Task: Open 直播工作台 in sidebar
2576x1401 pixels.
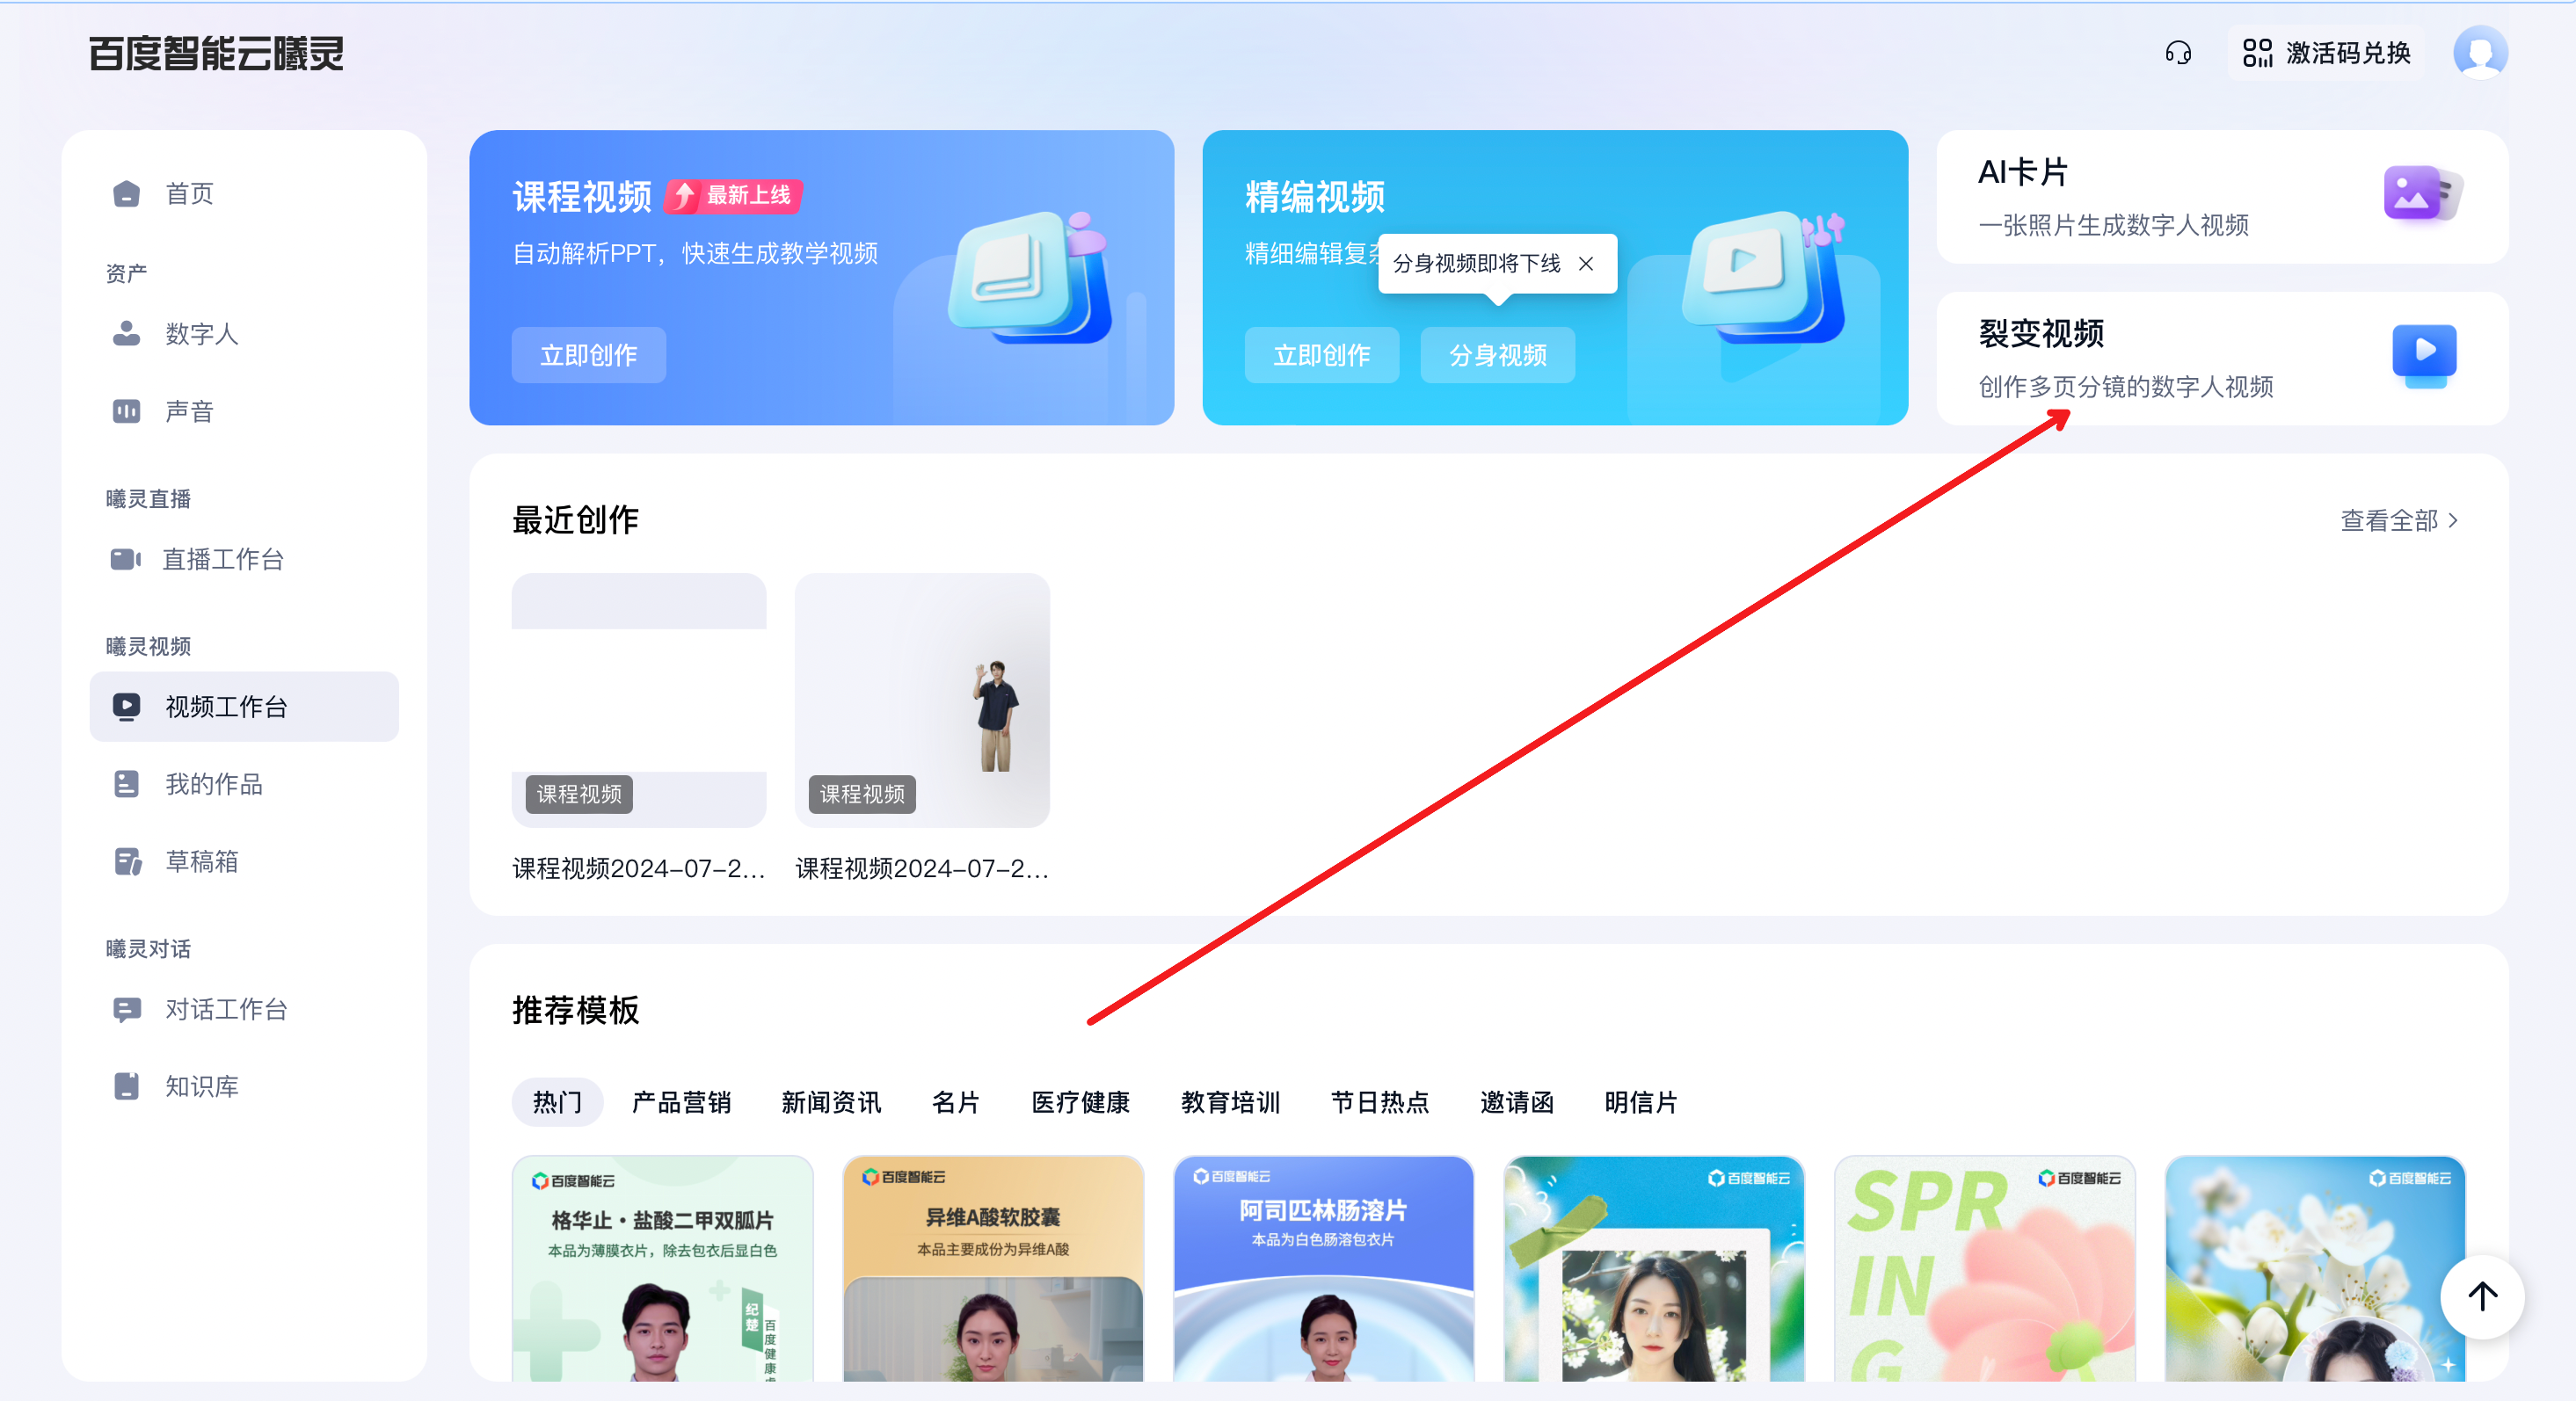Action: click(x=244, y=558)
